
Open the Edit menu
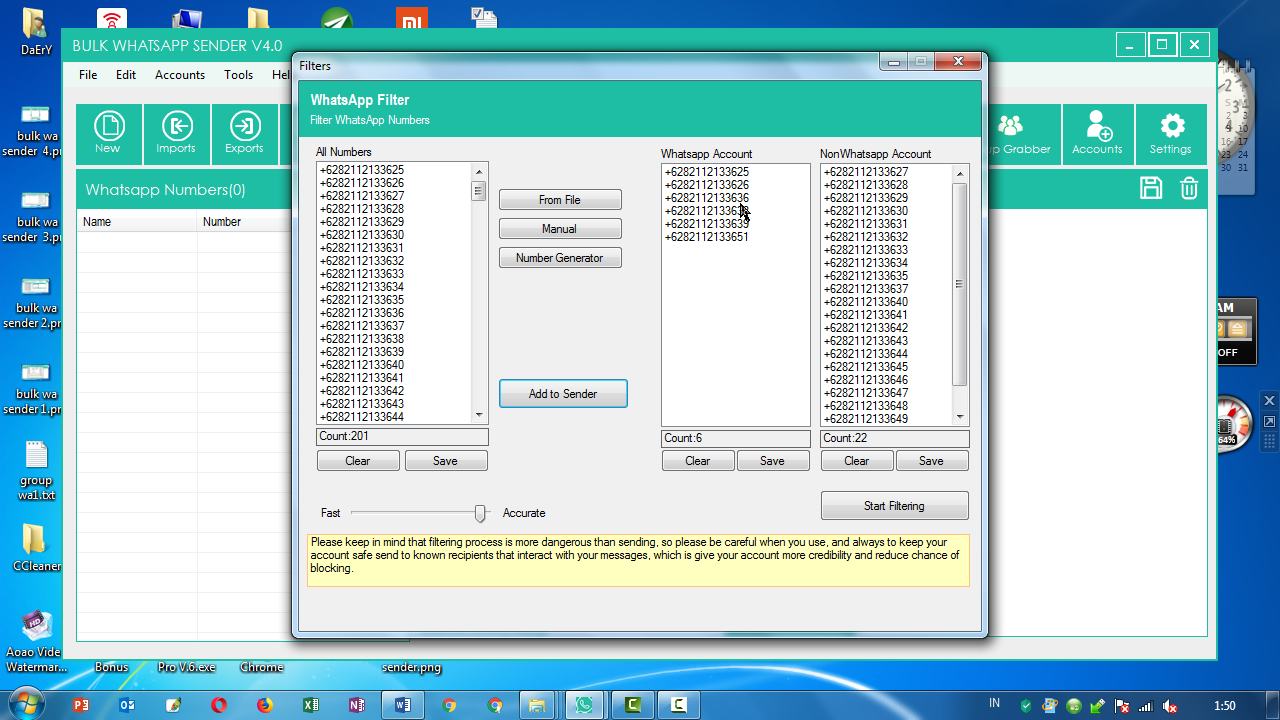pyautogui.click(x=126, y=75)
